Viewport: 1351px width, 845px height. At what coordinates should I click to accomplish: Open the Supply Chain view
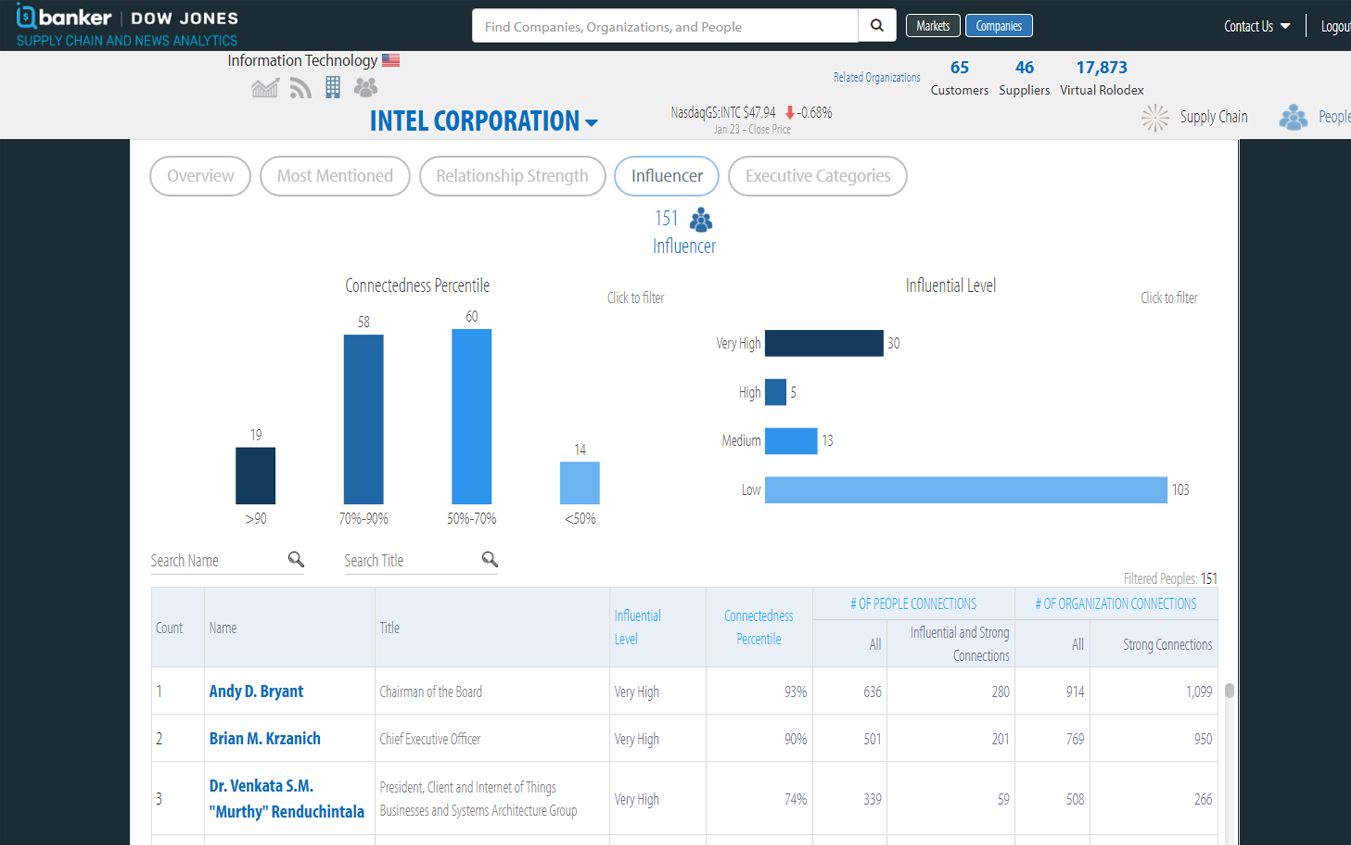[1195, 117]
